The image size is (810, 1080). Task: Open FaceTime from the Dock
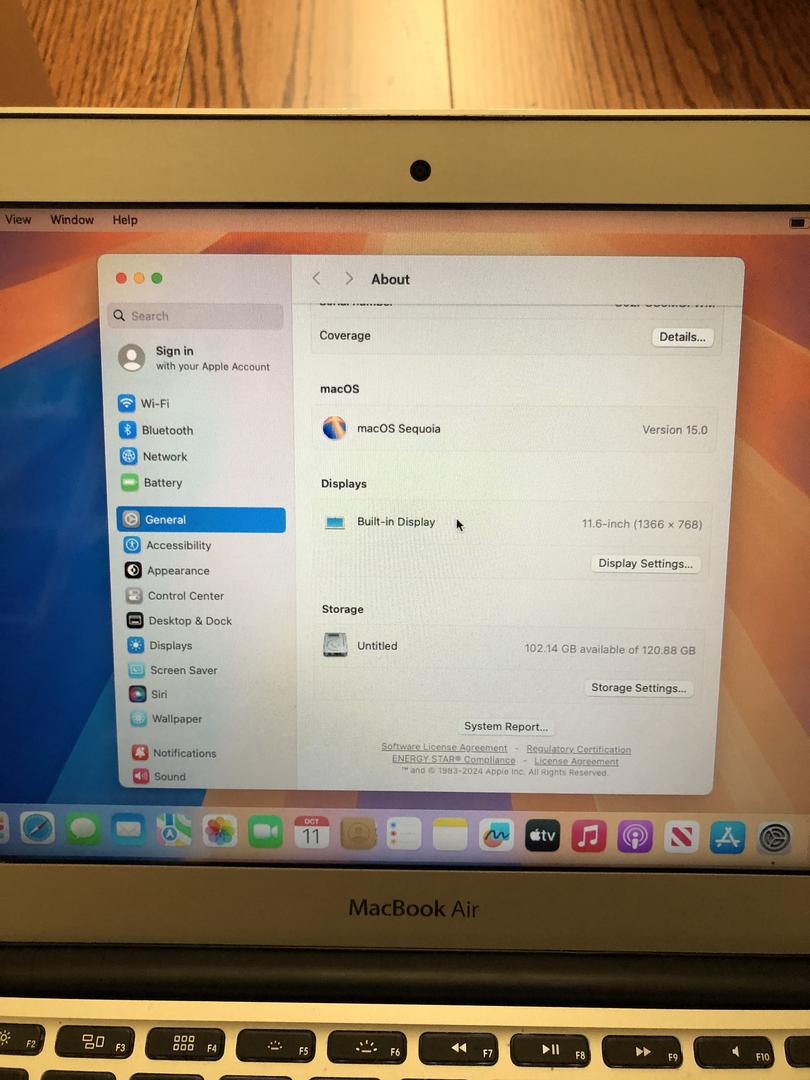(x=265, y=832)
